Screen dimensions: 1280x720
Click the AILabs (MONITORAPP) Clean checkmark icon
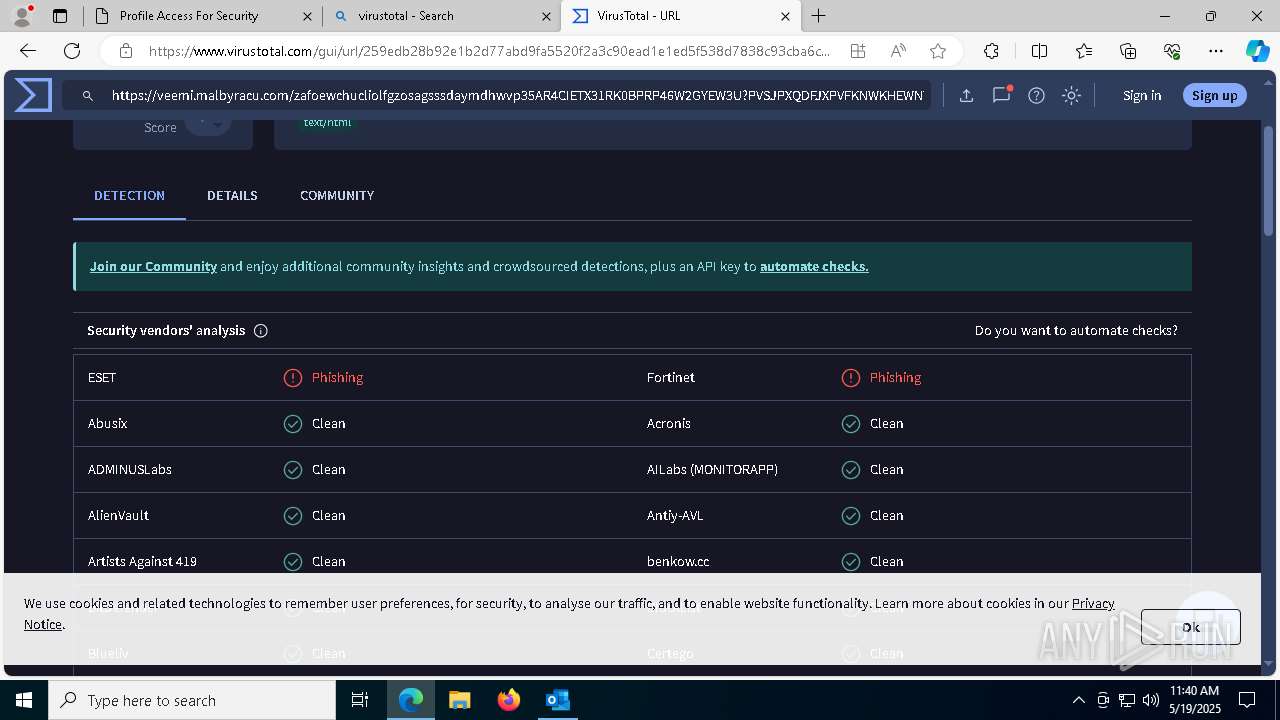[x=850, y=469]
